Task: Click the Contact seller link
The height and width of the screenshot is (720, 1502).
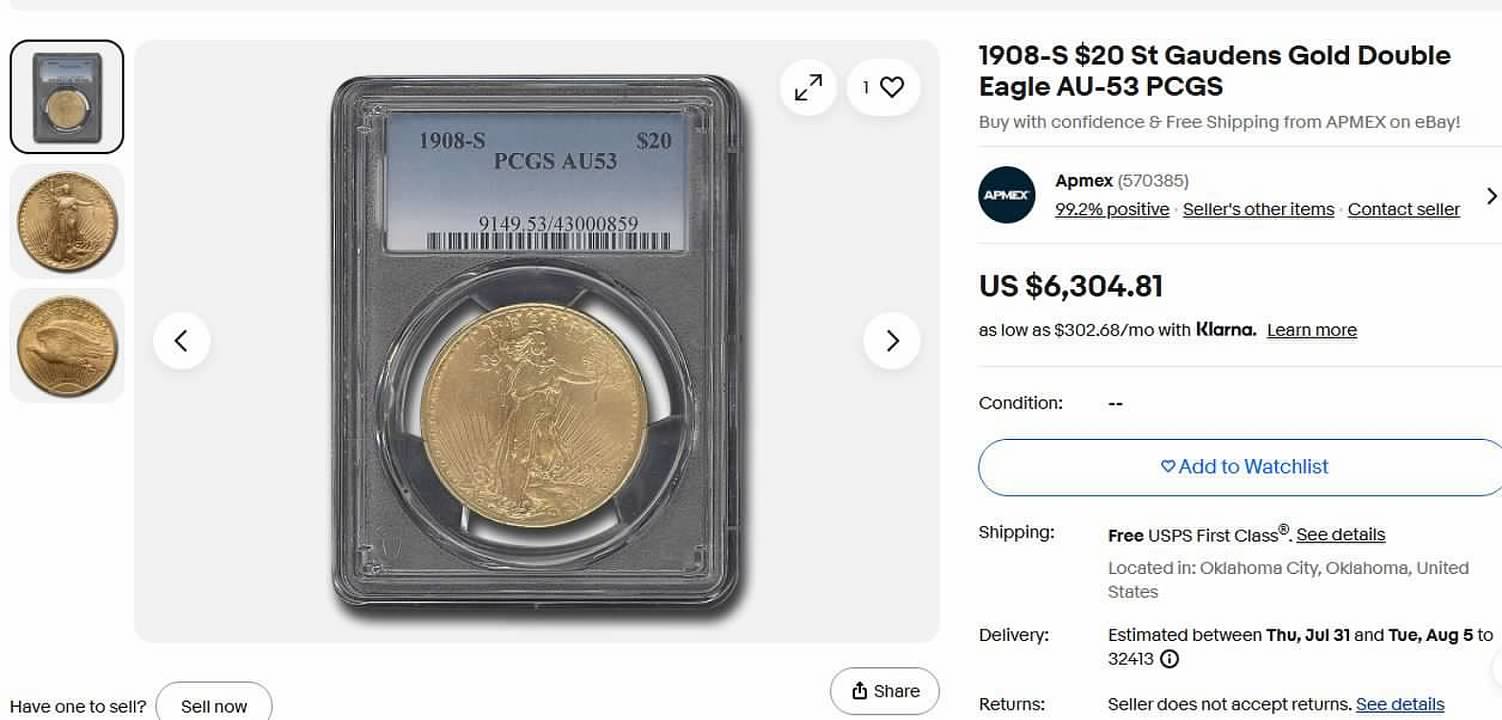Action: pos(1404,209)
